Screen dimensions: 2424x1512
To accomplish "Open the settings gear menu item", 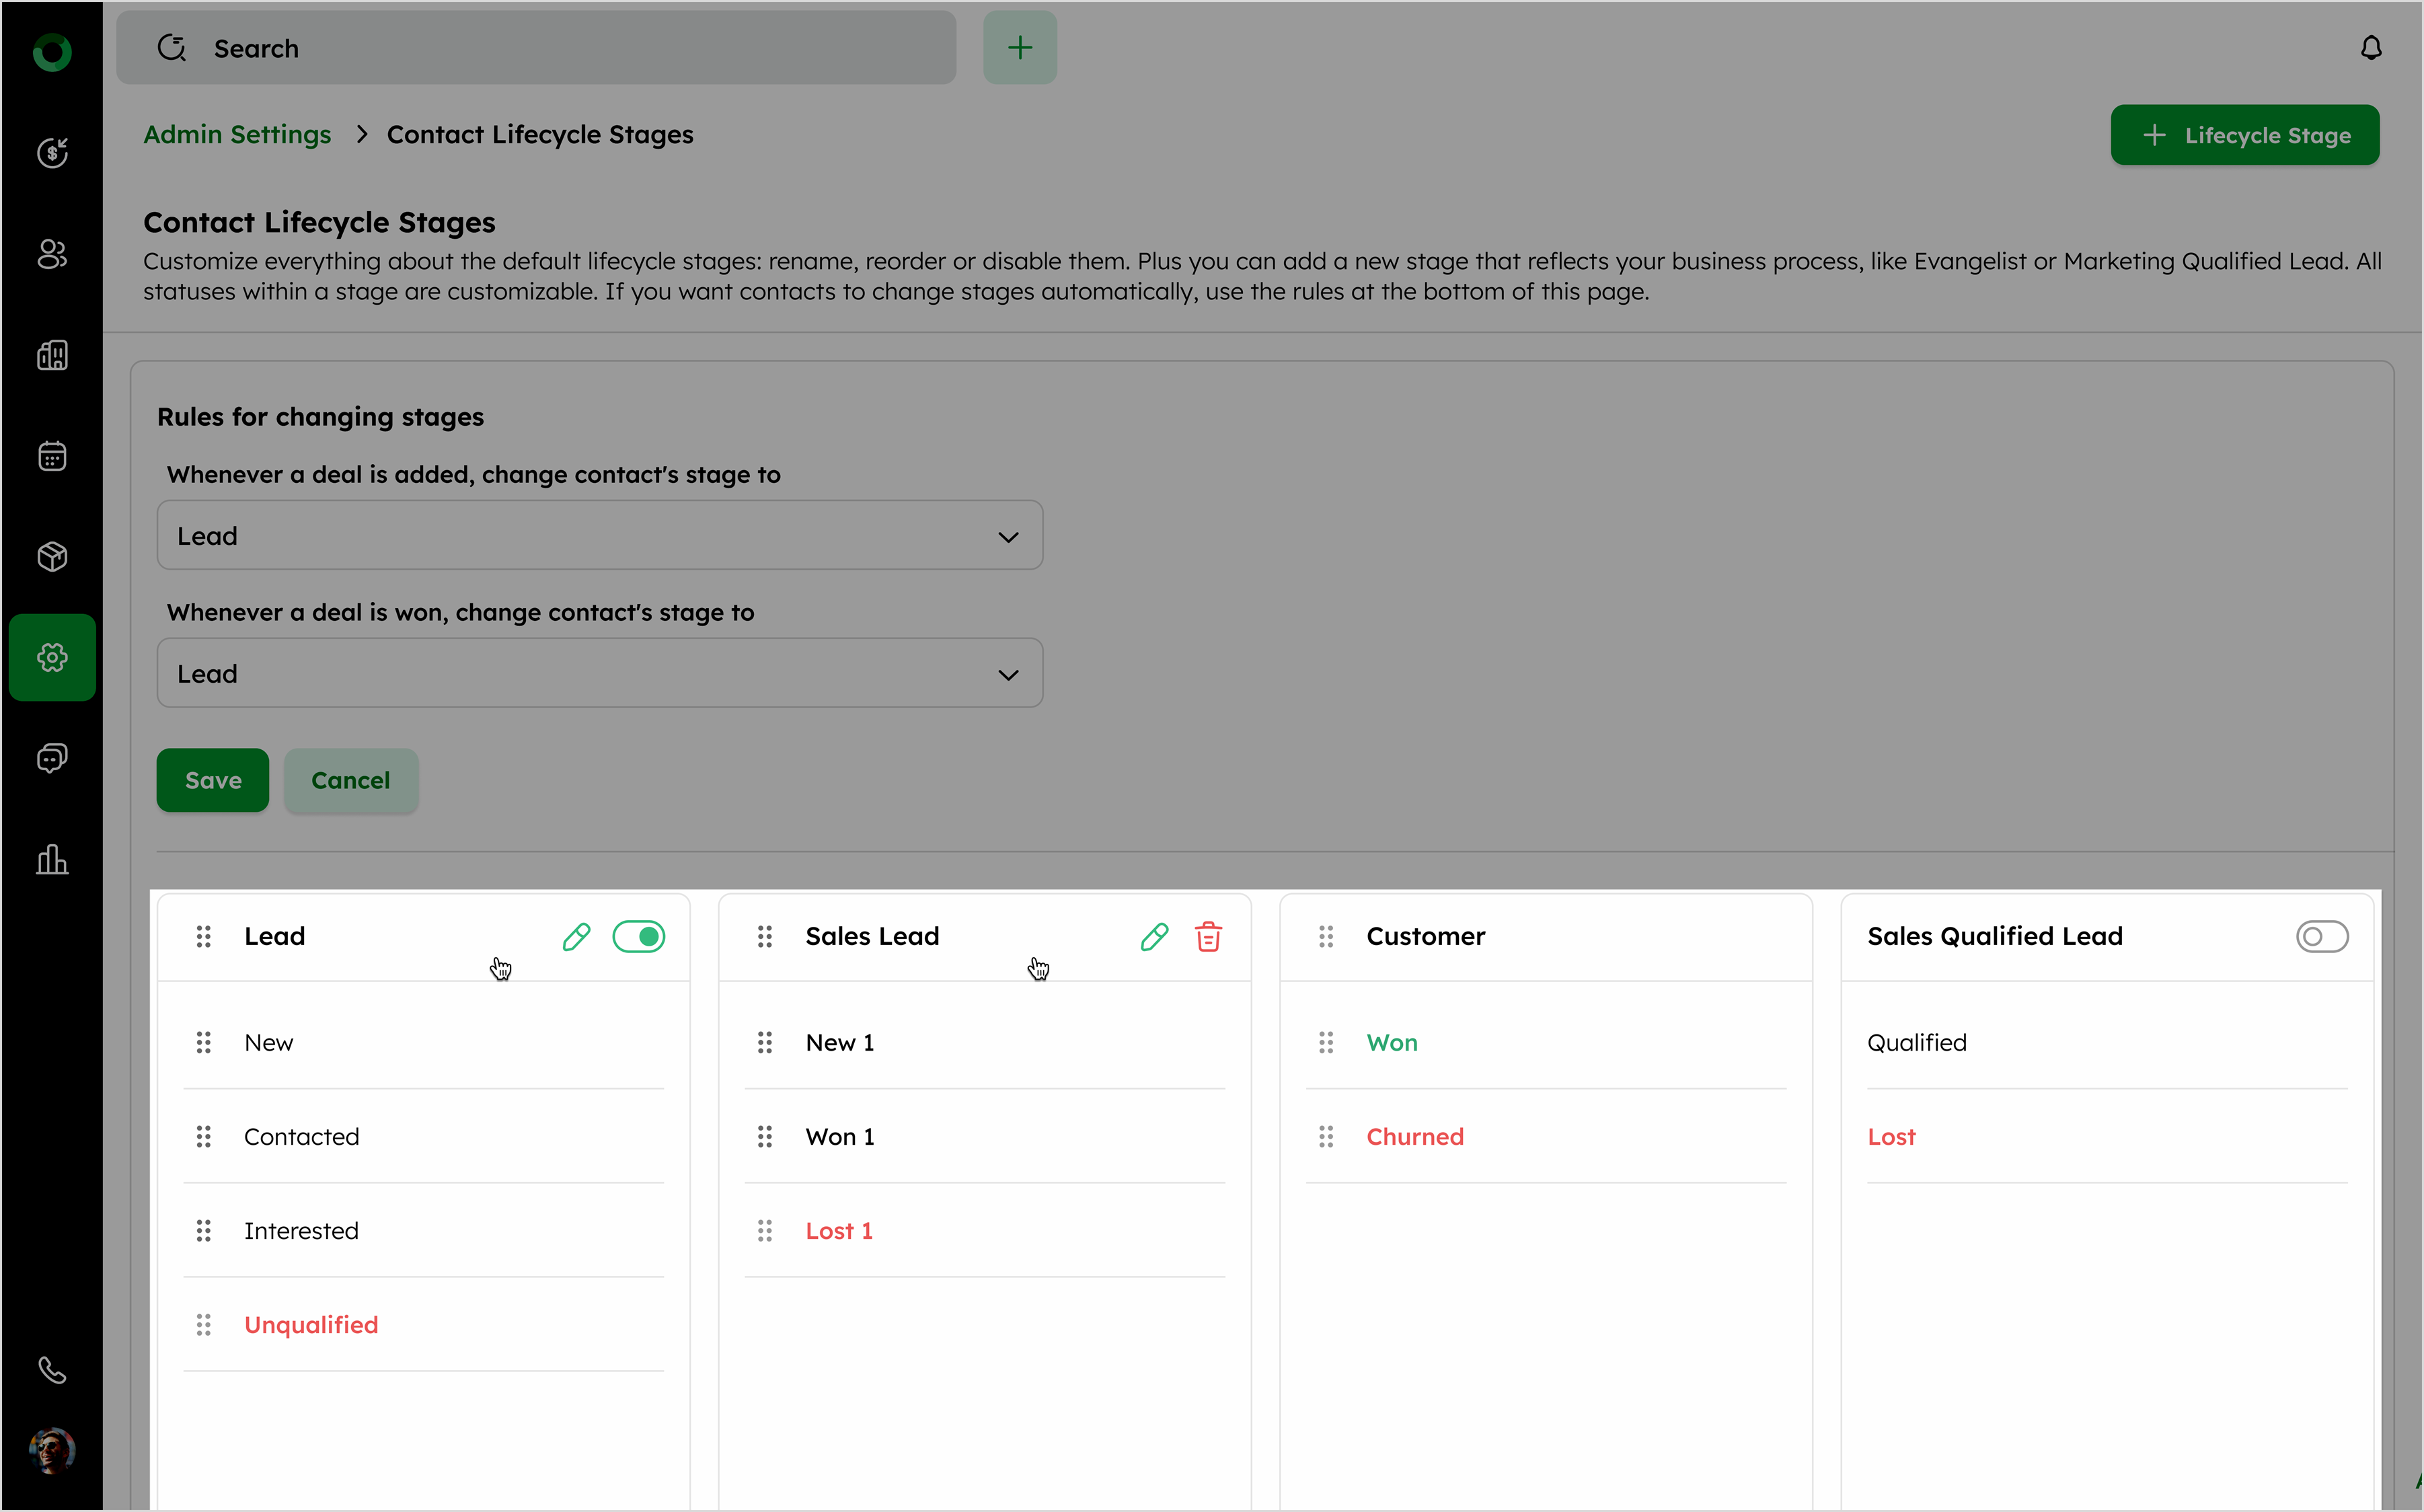I will [x=52, y=657].
